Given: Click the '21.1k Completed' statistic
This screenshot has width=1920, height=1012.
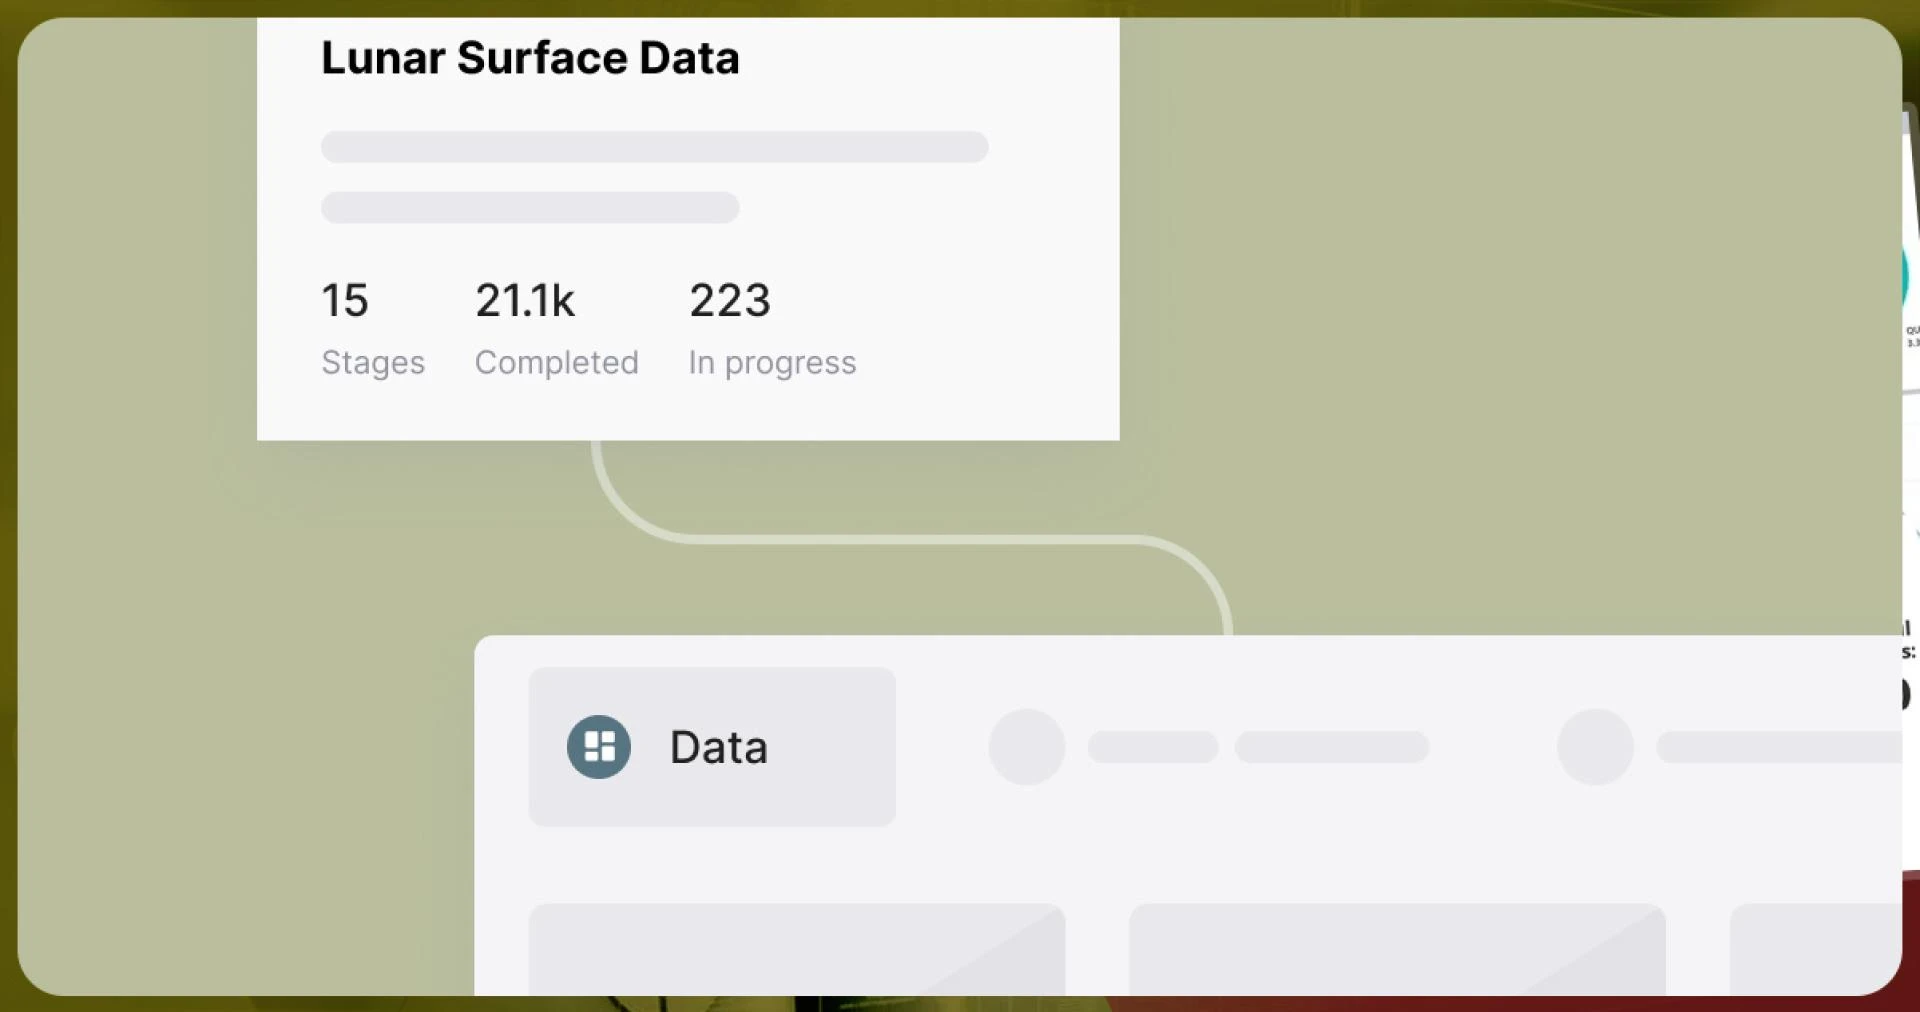Looking at the screenshot, I should click(x=556, y=330).
